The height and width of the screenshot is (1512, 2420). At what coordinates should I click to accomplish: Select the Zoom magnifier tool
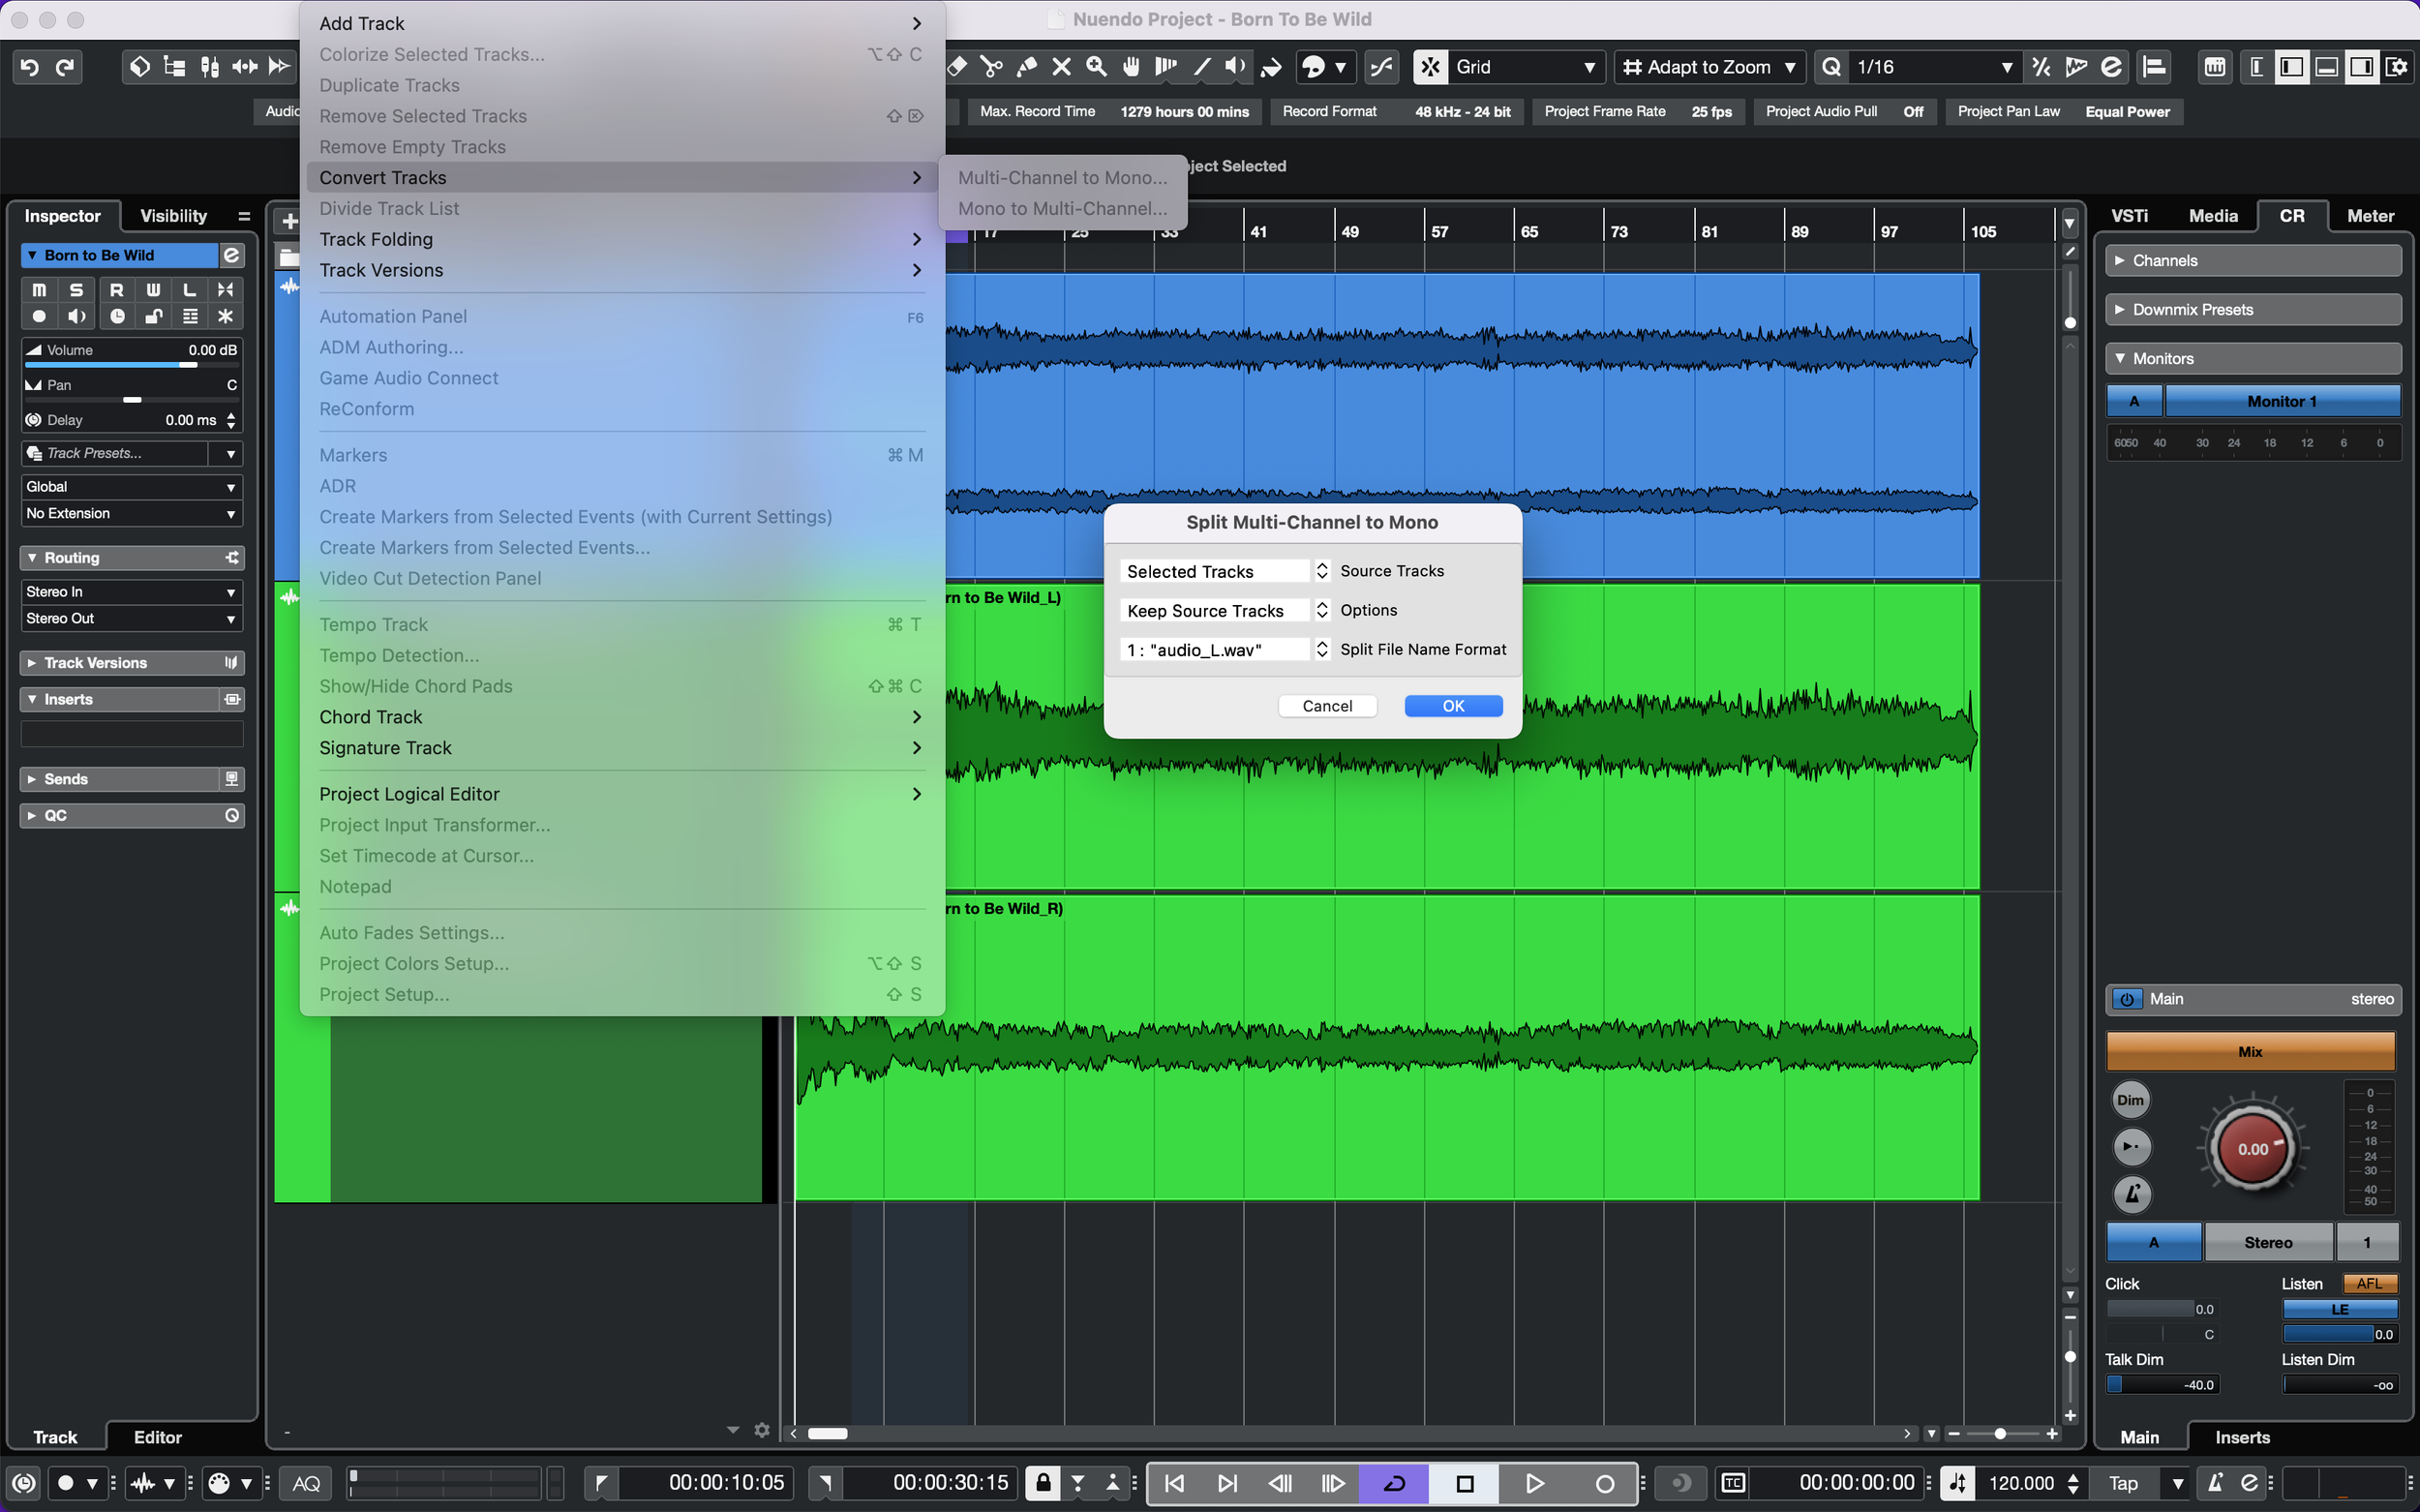coord(1097,67)
